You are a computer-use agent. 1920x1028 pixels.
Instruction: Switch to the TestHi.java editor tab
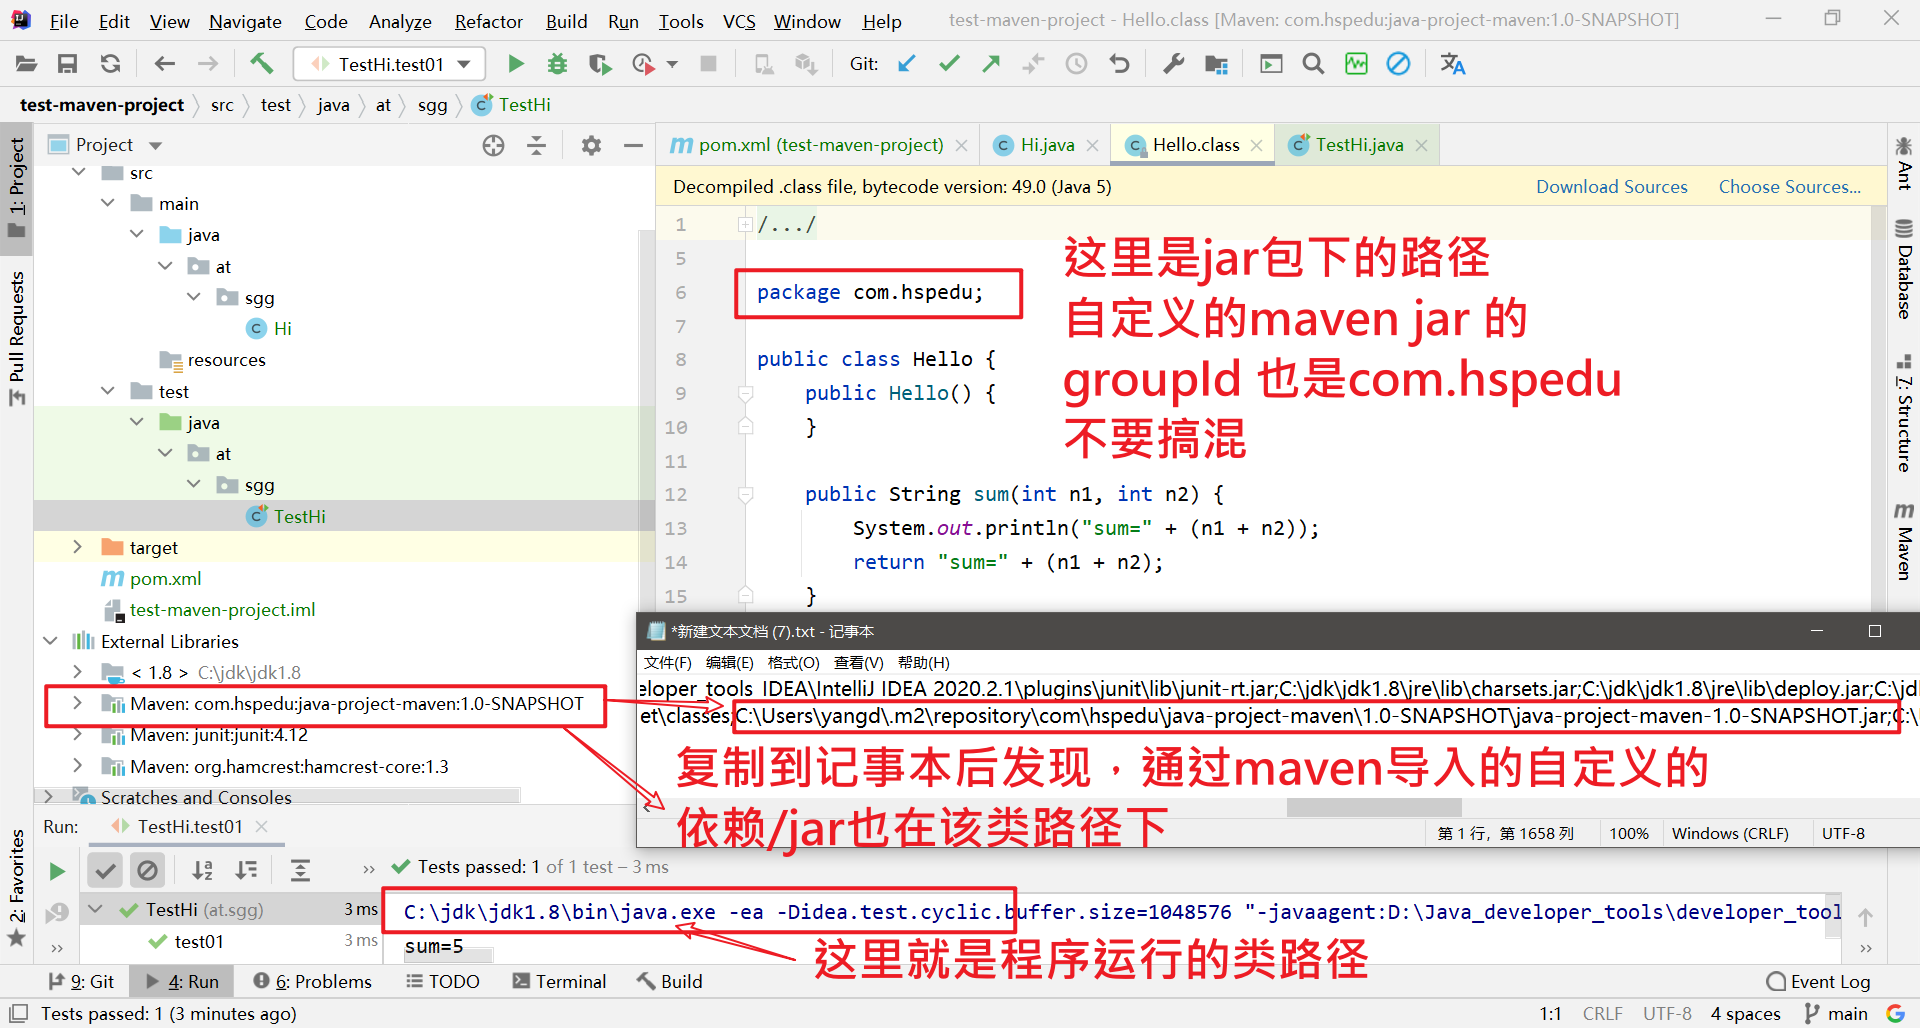point(1359,145)
